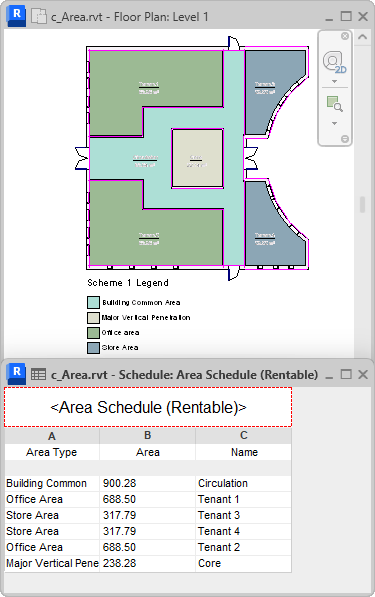This screenshot has height=597, width=375.
Task: Click the floor plan vertical scrollbar thumb
Action: pos(362,204)
